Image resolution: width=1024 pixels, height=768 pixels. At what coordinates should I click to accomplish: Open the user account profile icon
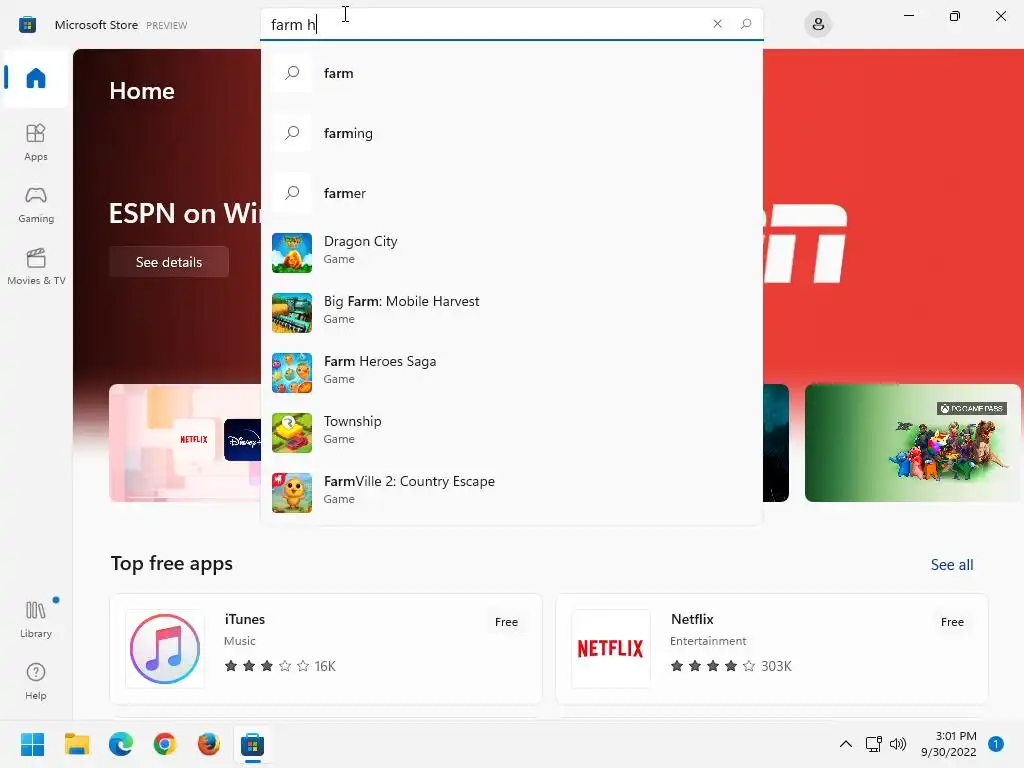click(818, 25)
